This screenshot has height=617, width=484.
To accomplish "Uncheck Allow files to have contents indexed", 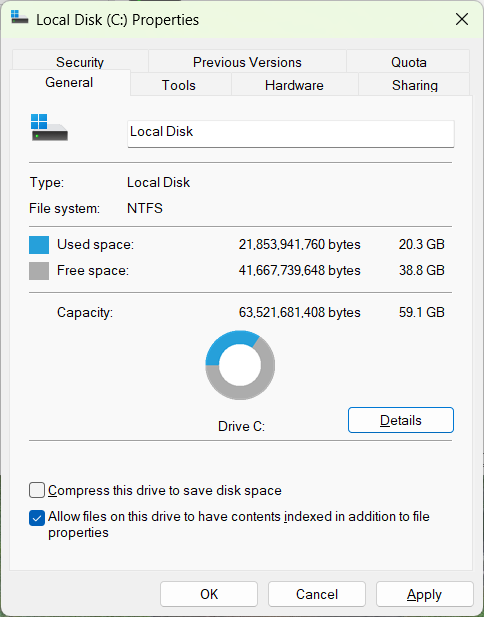I will (37, 518).
